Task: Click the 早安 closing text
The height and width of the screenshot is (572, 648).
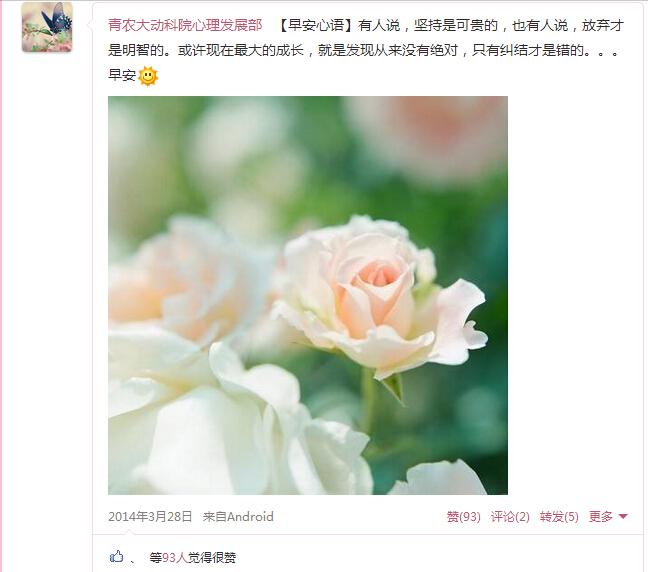Action: click(x=122, y=75)
